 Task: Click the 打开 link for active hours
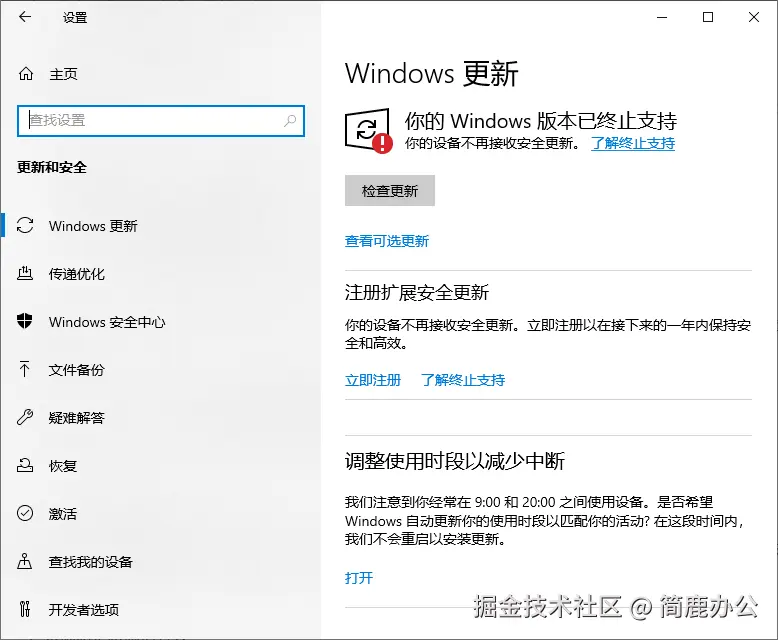(x=359, y=577)
